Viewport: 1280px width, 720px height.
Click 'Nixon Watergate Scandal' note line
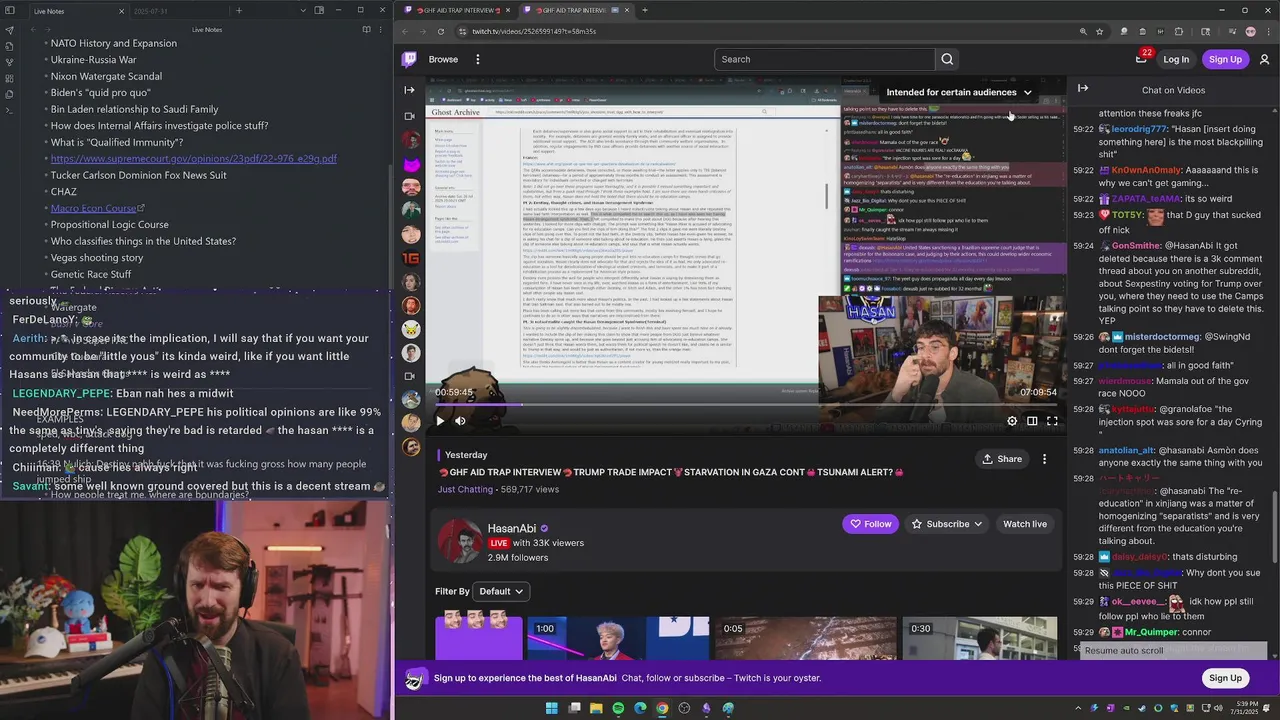pyautogui.click(x=106, y=76)
